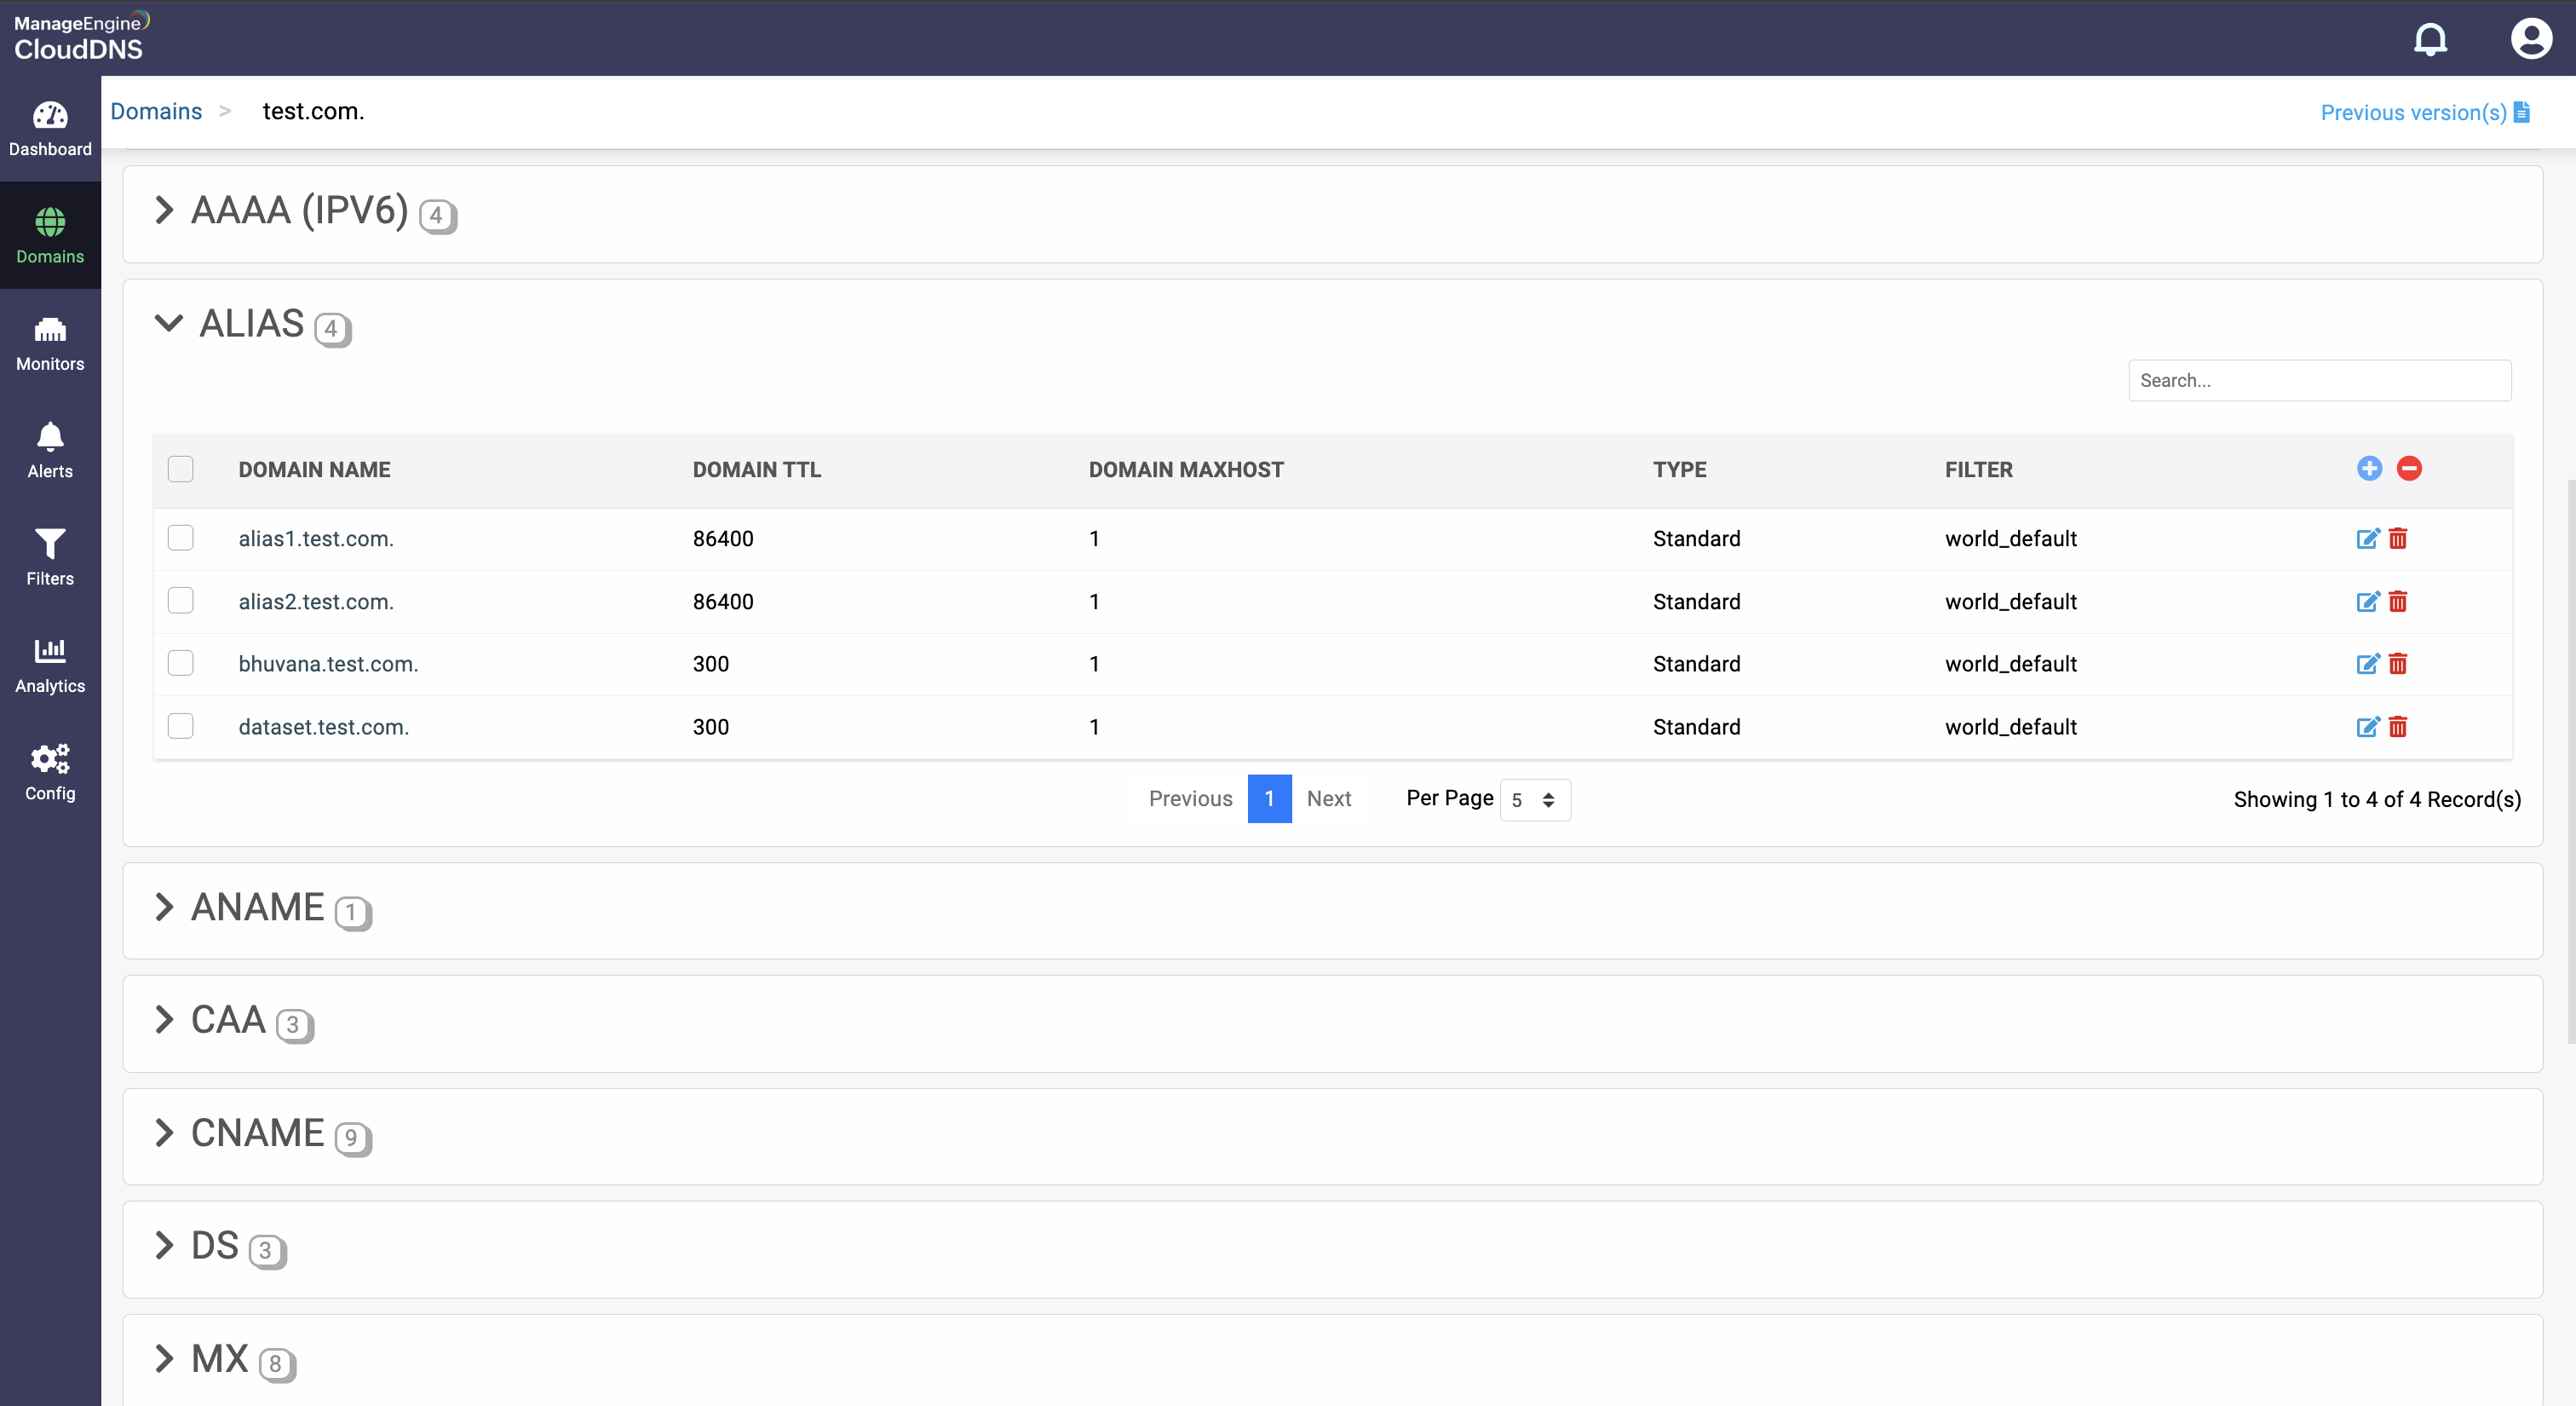Navigate to Domains breadcrumb link
Screen dimensions: 2576x1406
(x=156, y=111)
